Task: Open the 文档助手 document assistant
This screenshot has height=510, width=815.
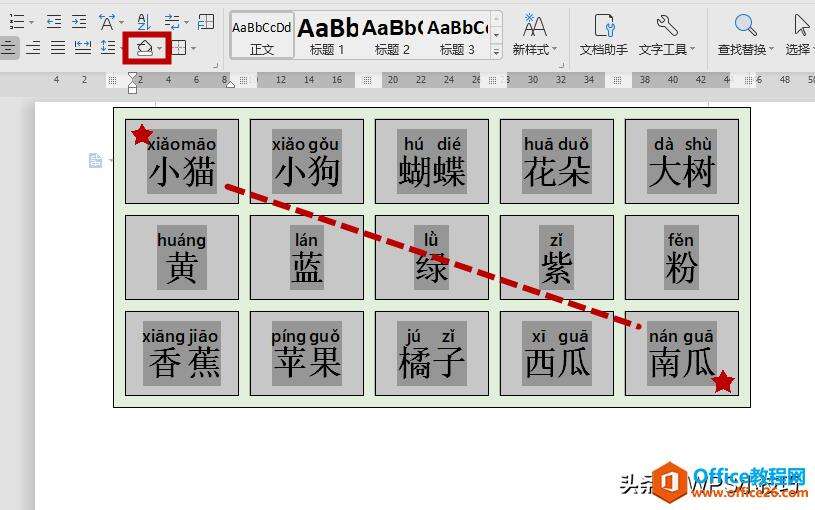Action: (x=604, y=35)
